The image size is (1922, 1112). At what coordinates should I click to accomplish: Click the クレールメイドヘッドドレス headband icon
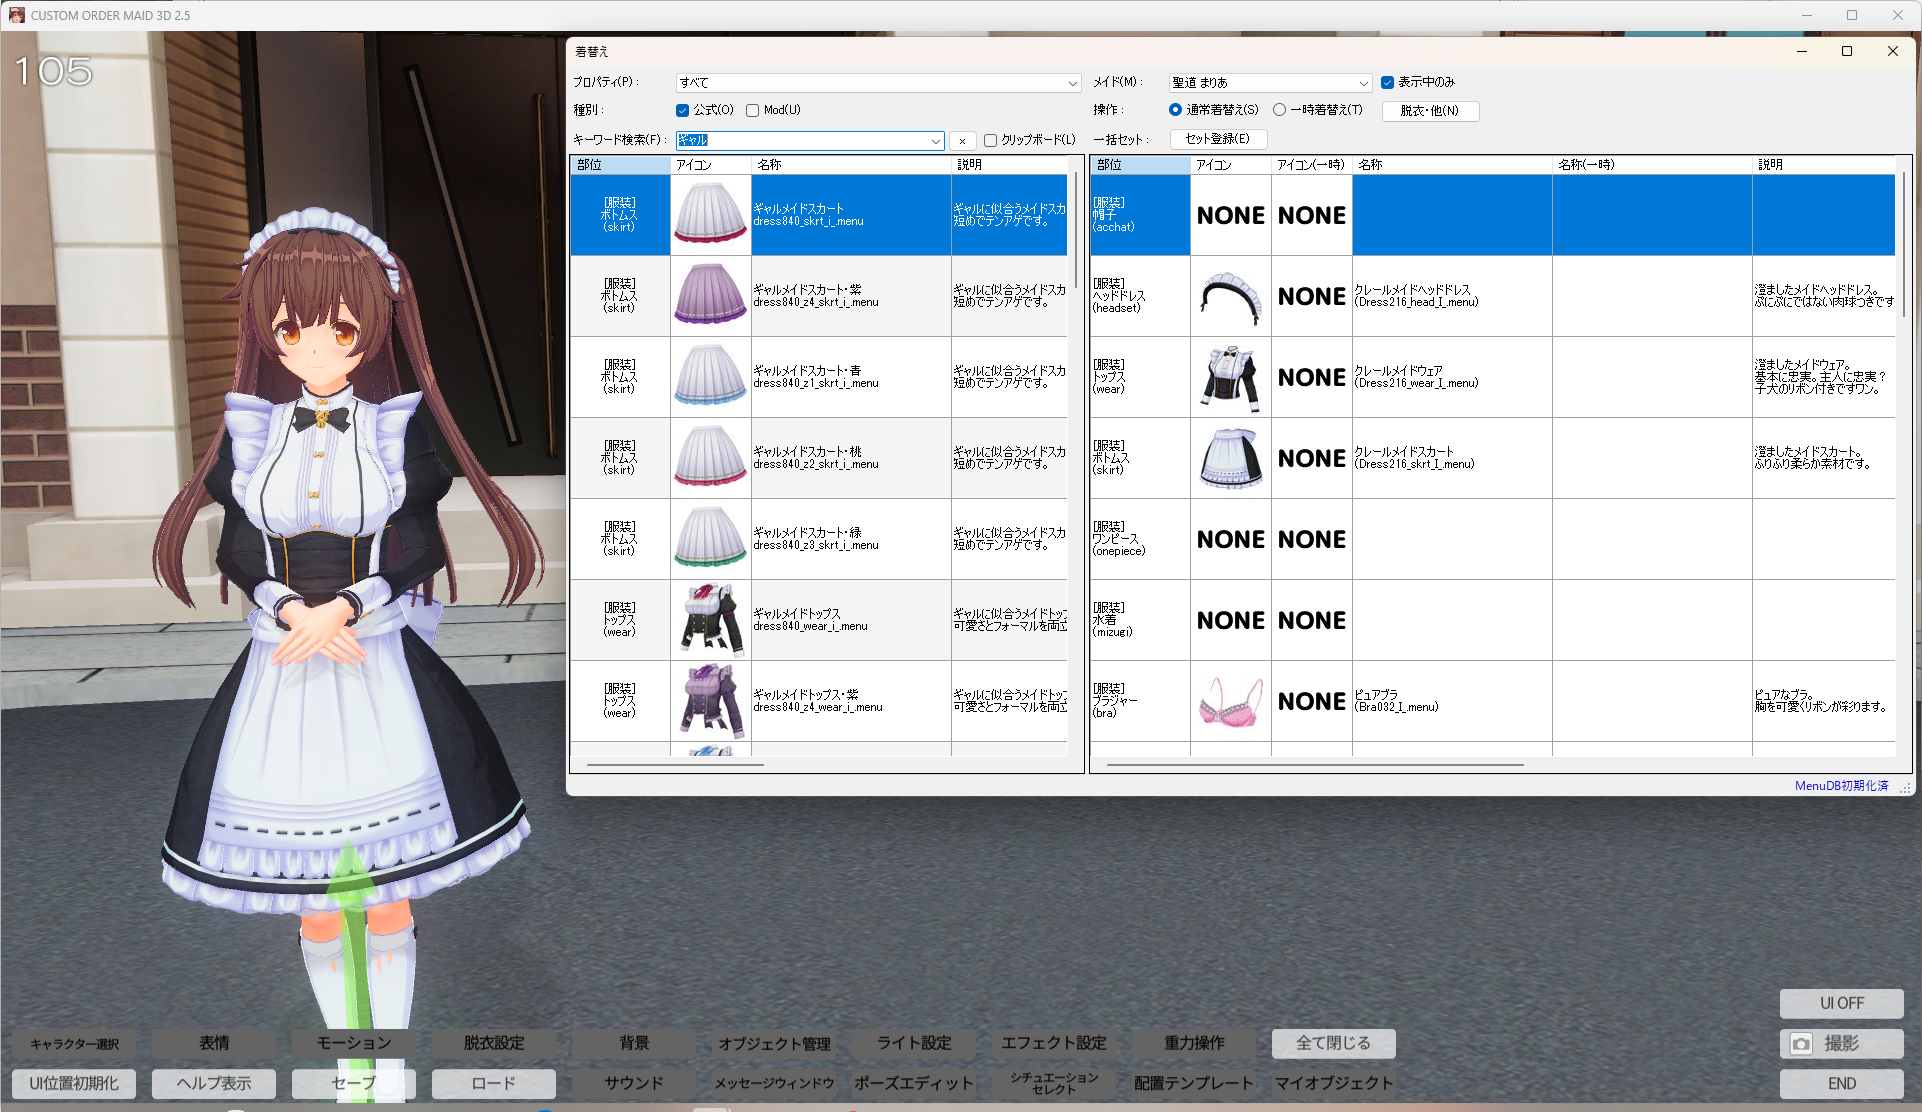tap(1231, 296)
